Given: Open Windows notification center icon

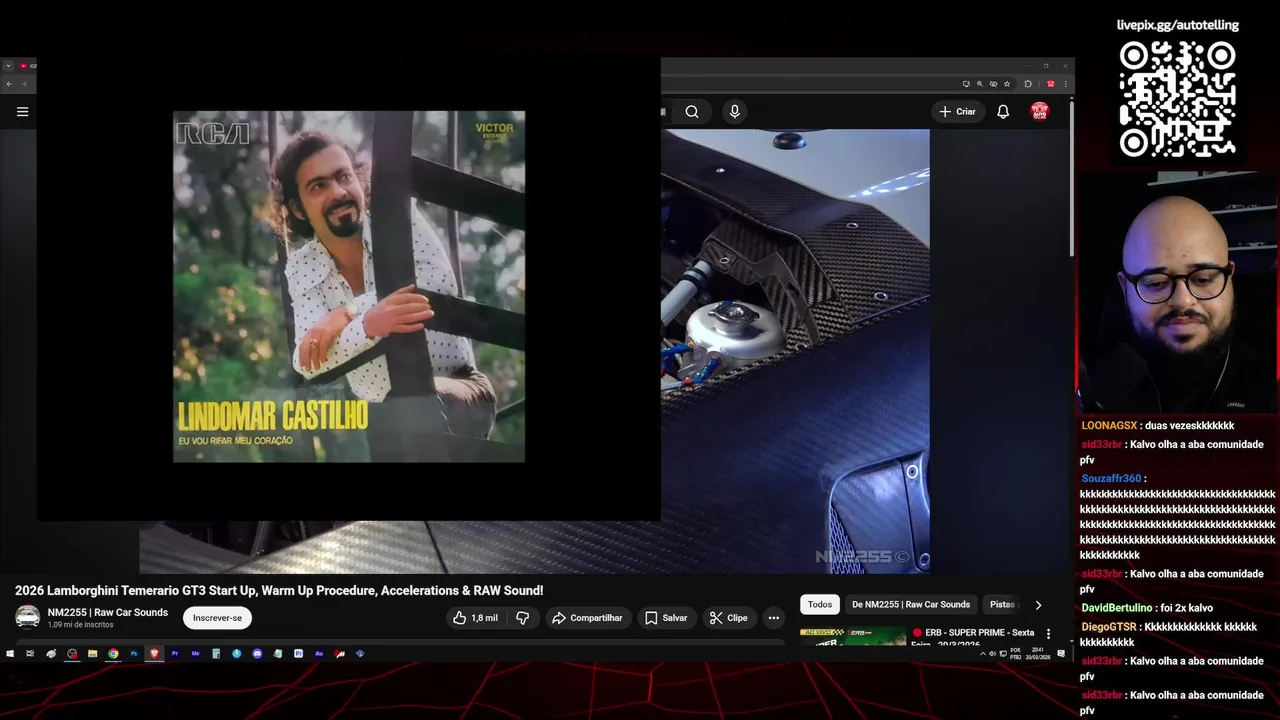Looking at the screenshot, I should pos(1062,654).
